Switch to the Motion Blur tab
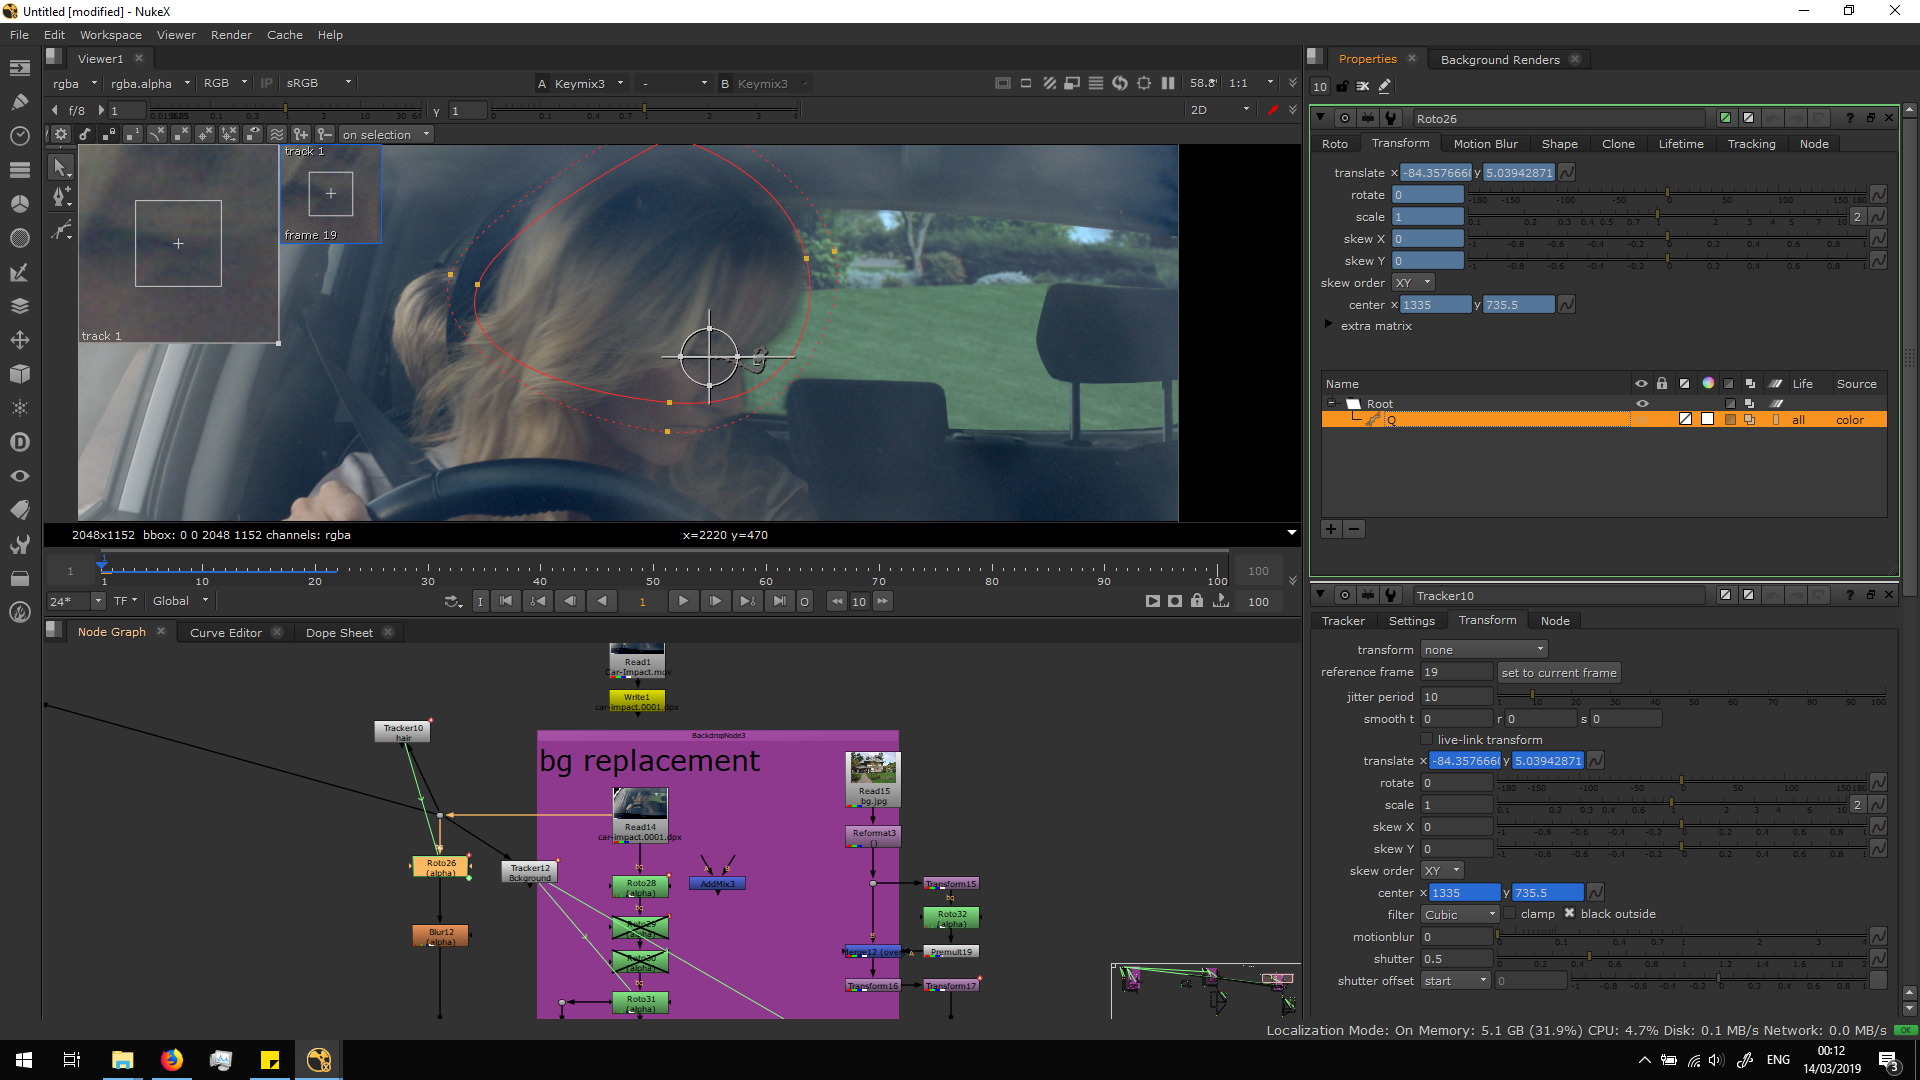The width and height of the screenshot is (1920, 1080). coord(1485,144)
